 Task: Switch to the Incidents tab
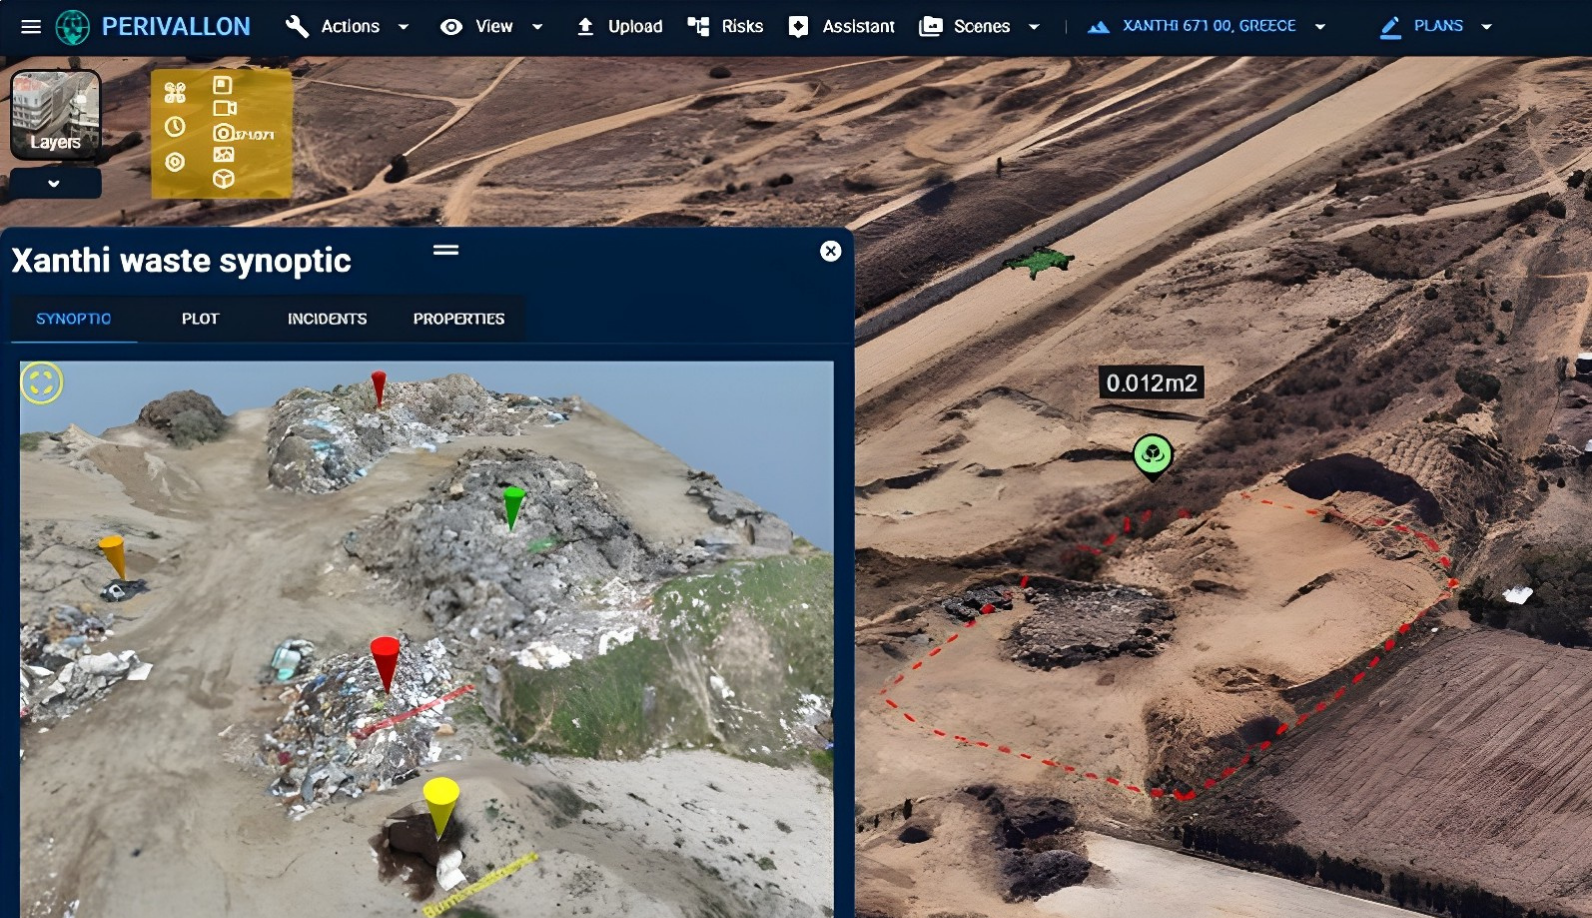point(327,319)
